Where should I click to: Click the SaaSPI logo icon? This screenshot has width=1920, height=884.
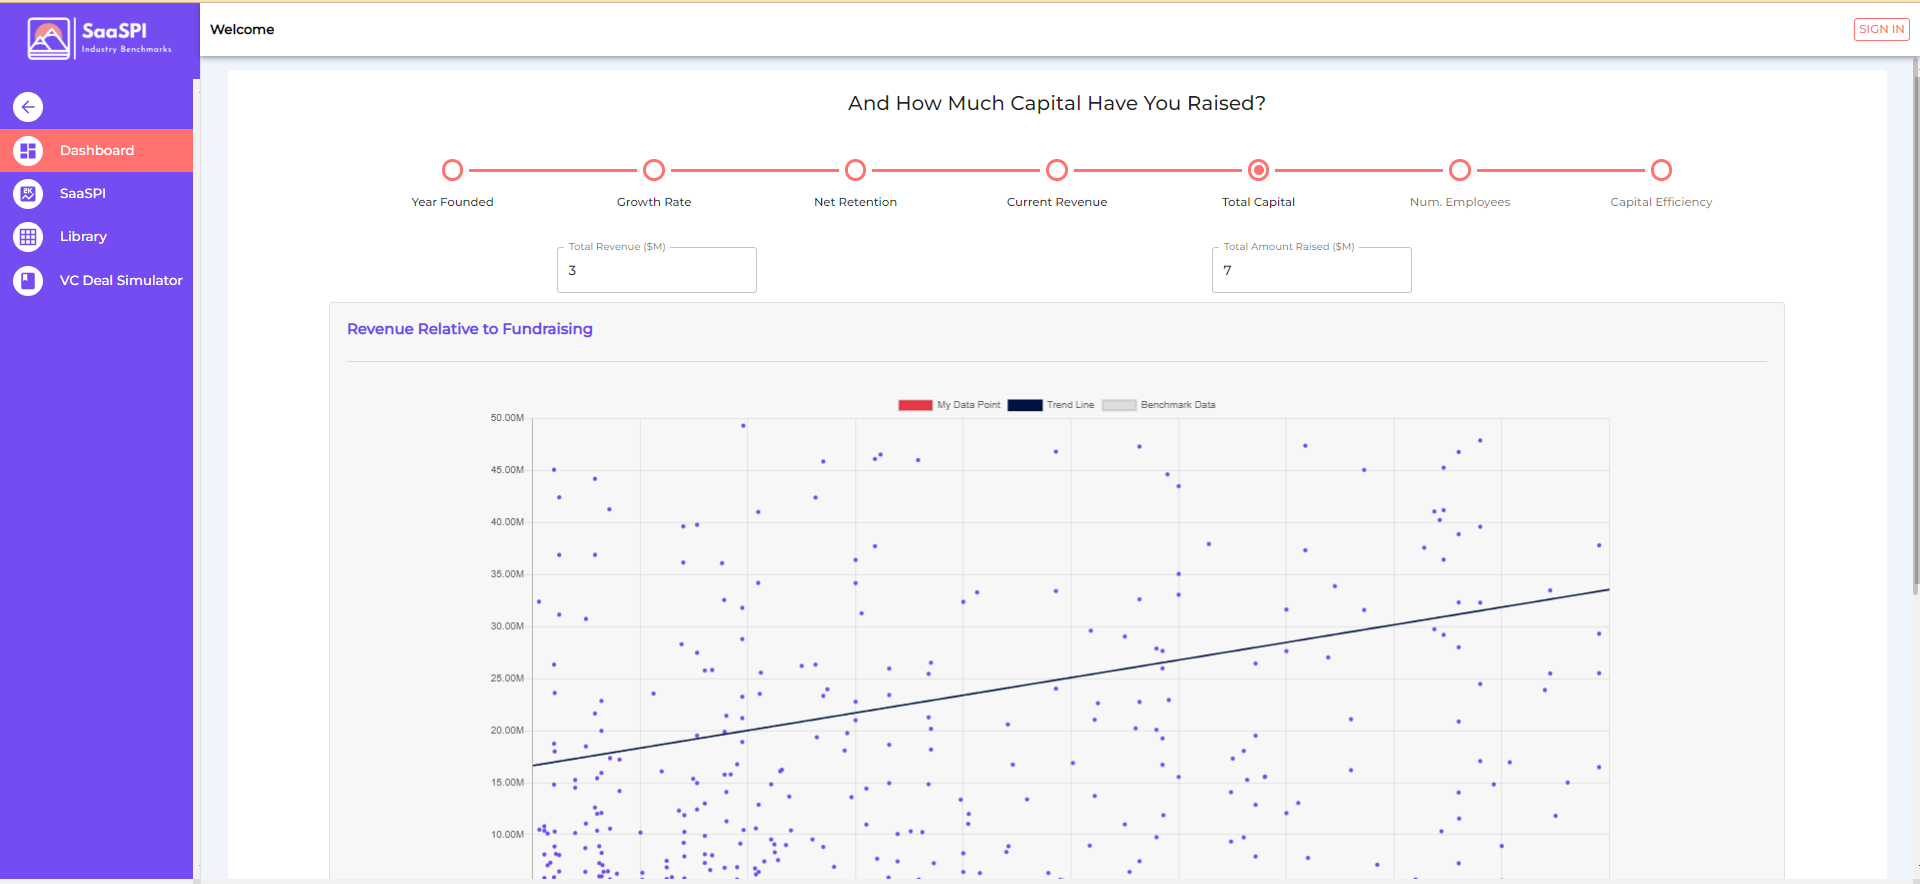coord(49,39)
